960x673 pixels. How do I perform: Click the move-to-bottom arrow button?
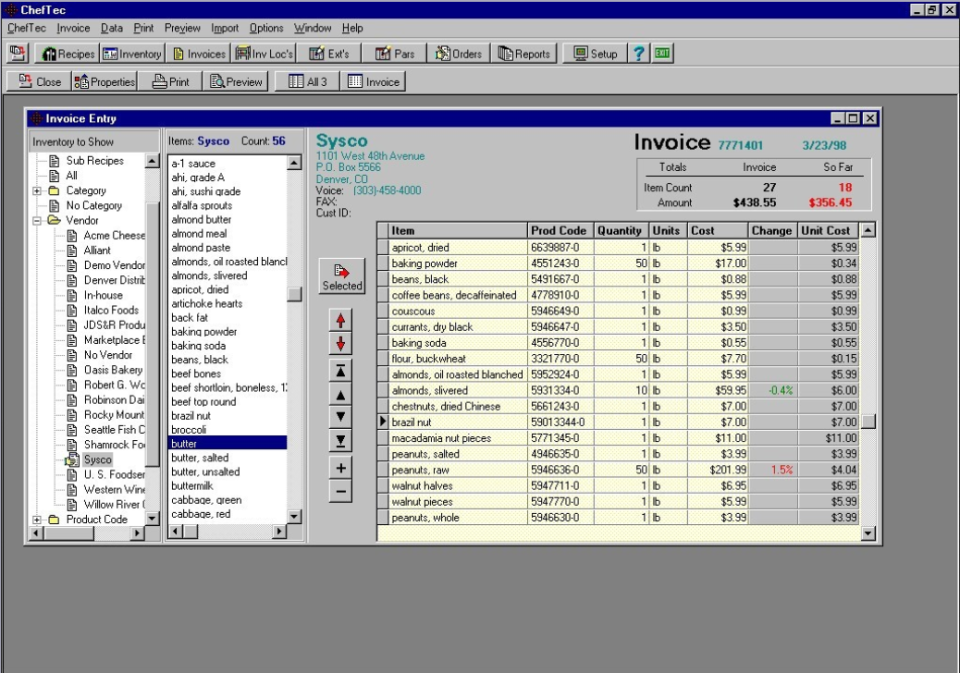[x=340, y=440]
